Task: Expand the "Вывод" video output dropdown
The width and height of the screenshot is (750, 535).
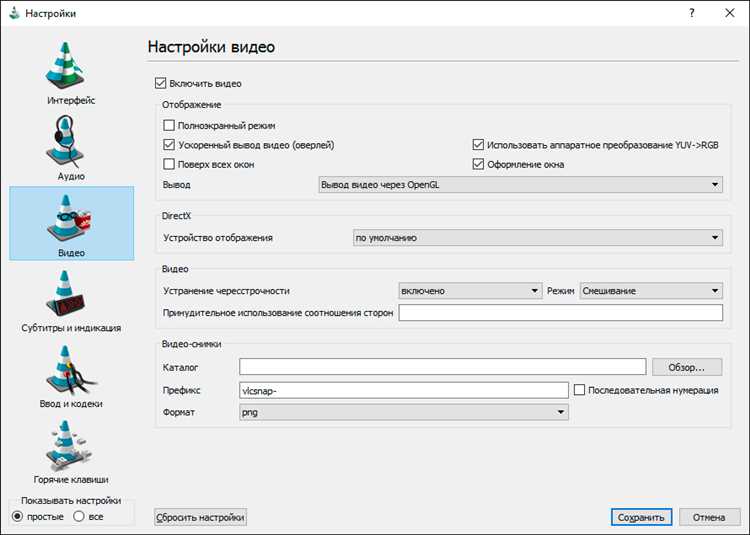Action: coord(519,185)
